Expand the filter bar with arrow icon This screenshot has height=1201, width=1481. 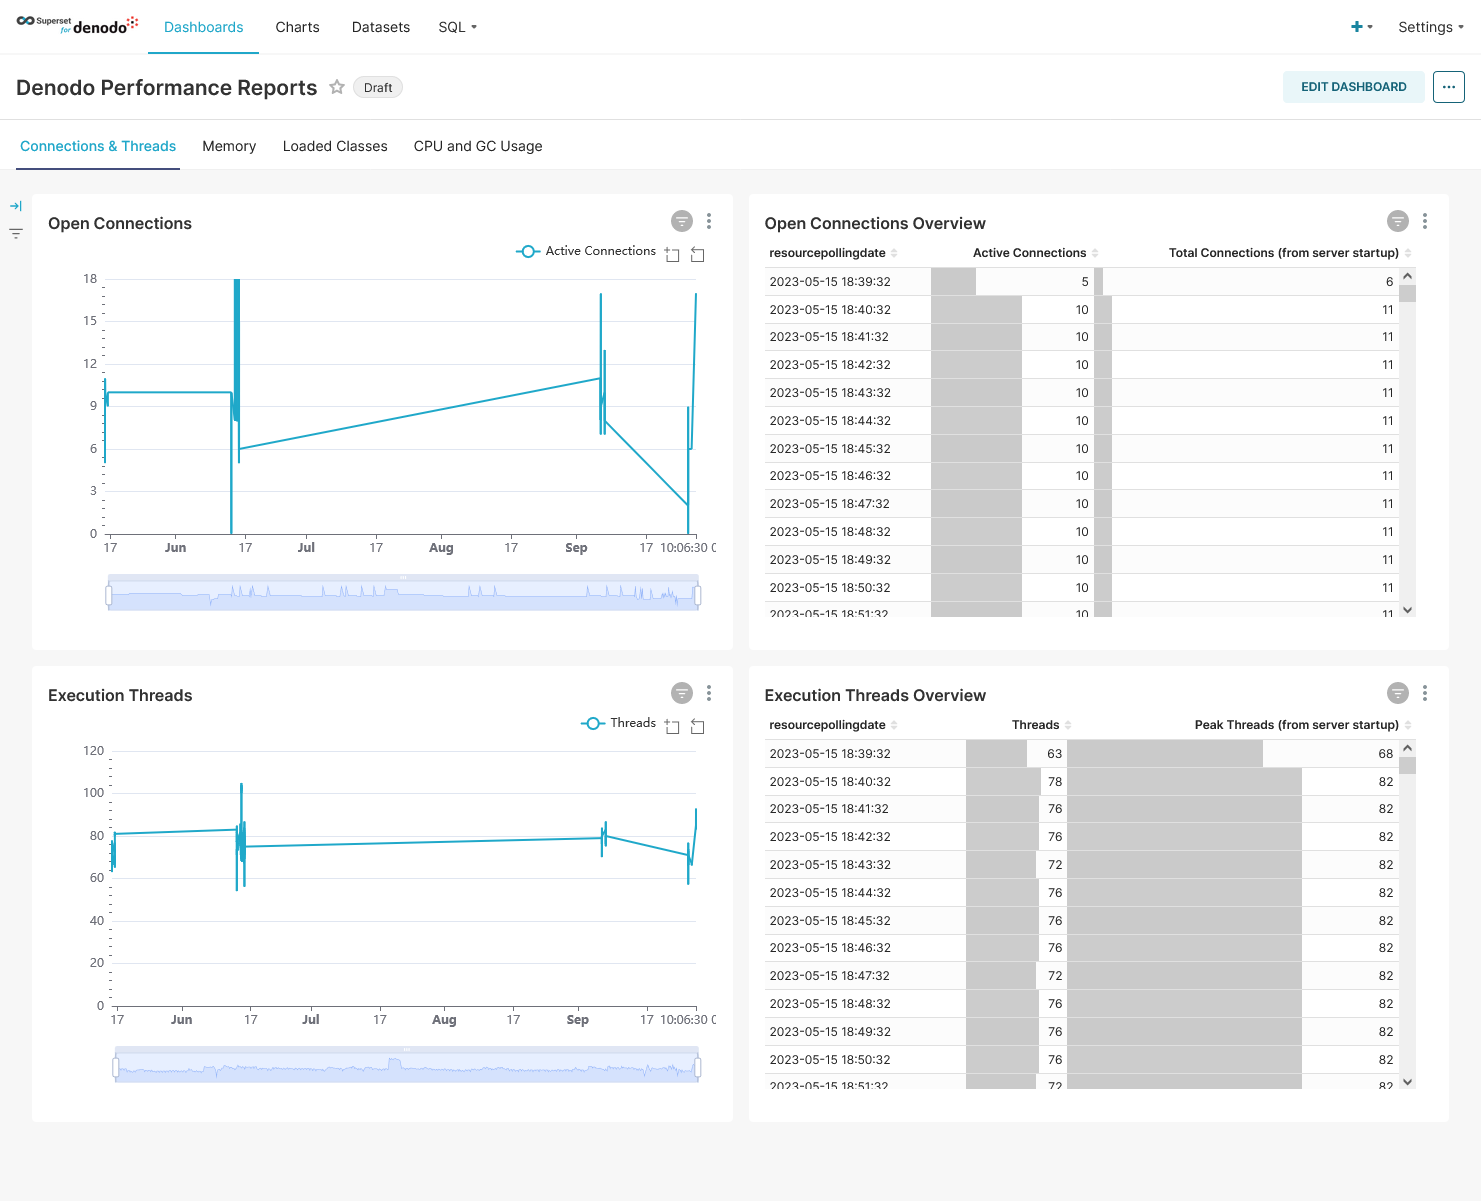(x=16, y=206)
